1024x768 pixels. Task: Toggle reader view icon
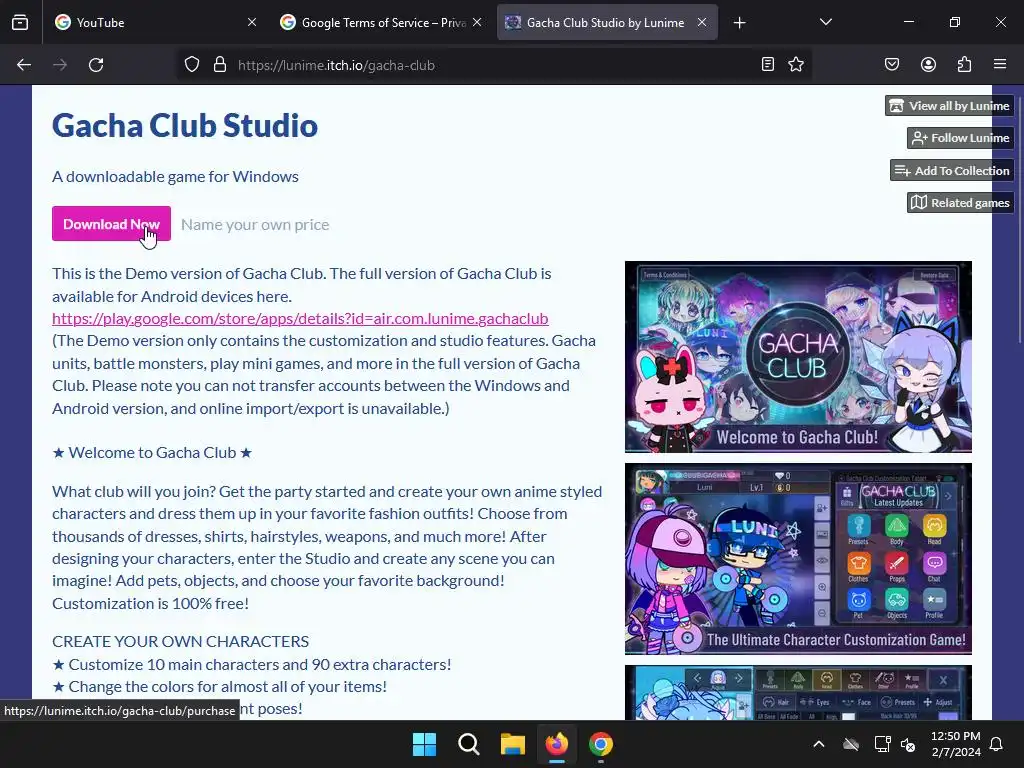click(x=768, y=64)
